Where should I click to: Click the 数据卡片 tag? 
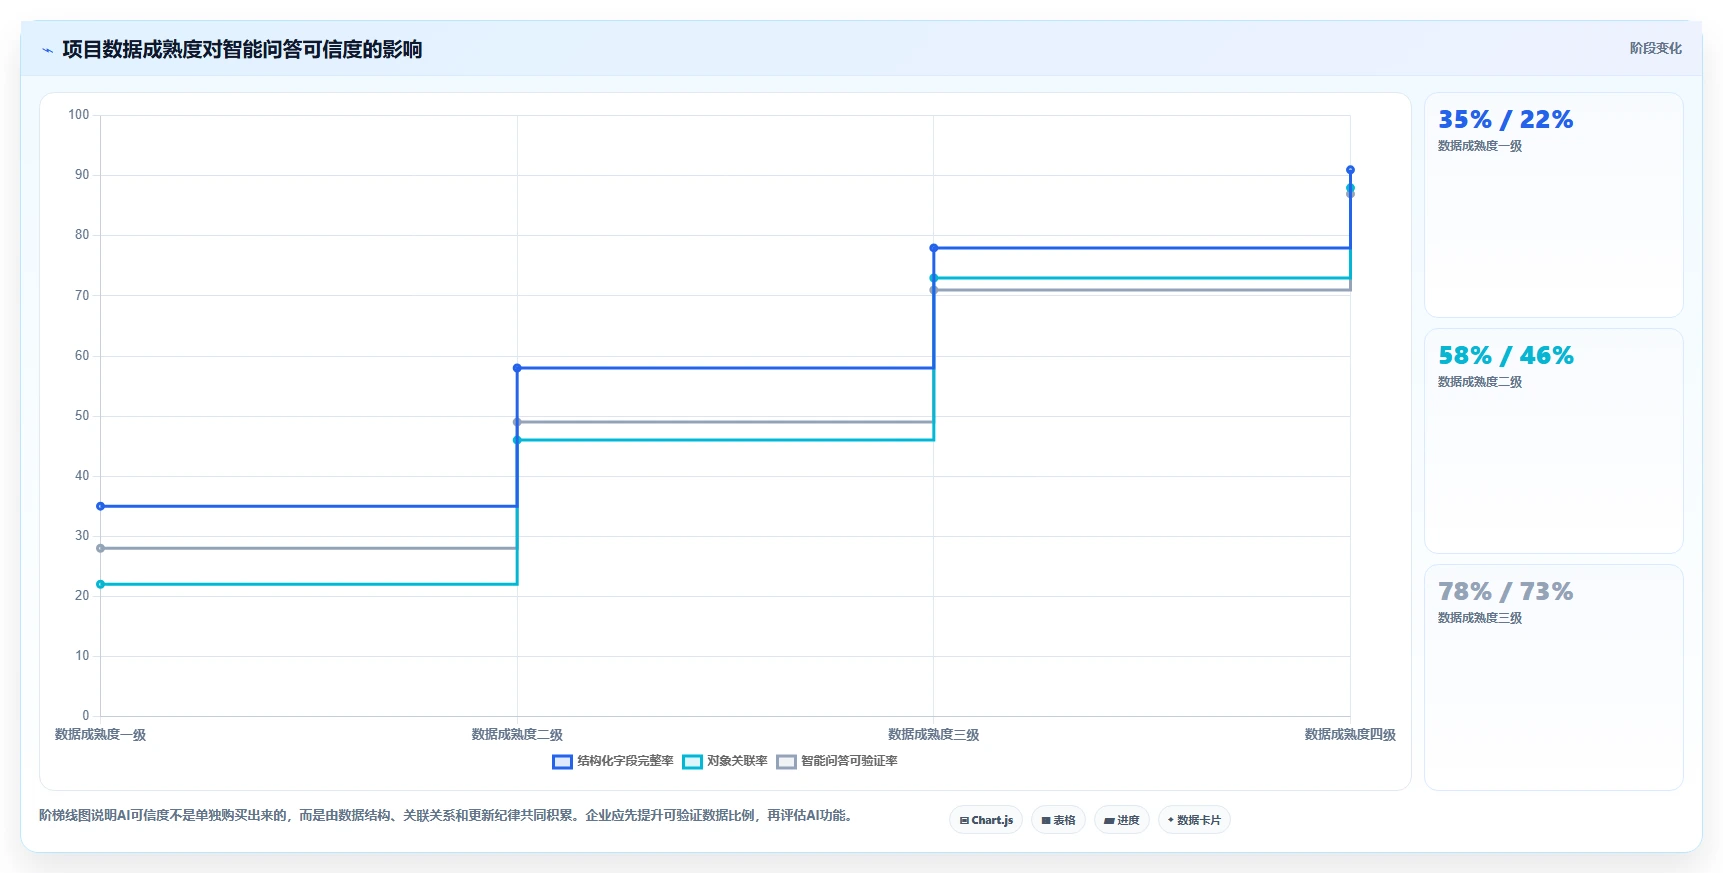point(1194,820)
